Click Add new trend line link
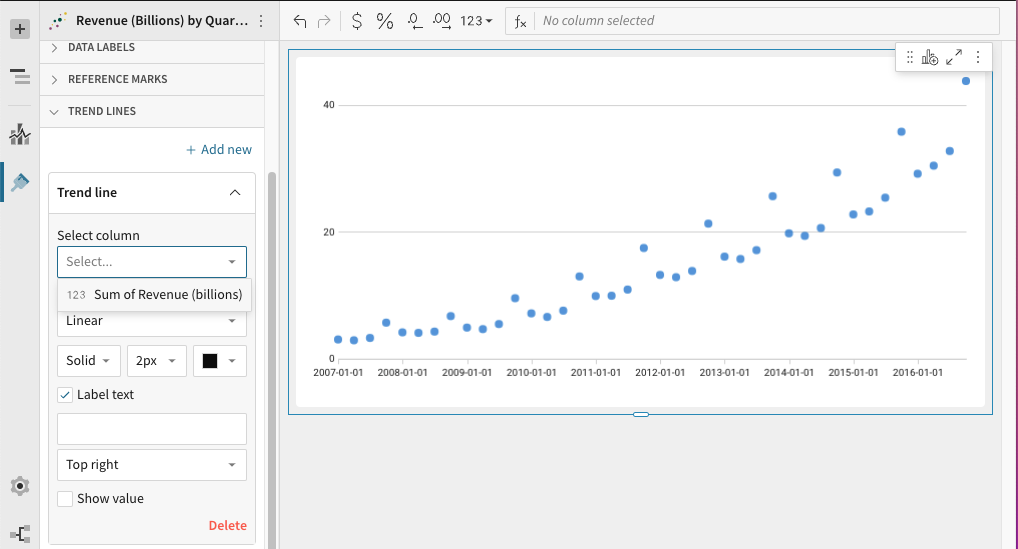 click(x=219, y=150)
